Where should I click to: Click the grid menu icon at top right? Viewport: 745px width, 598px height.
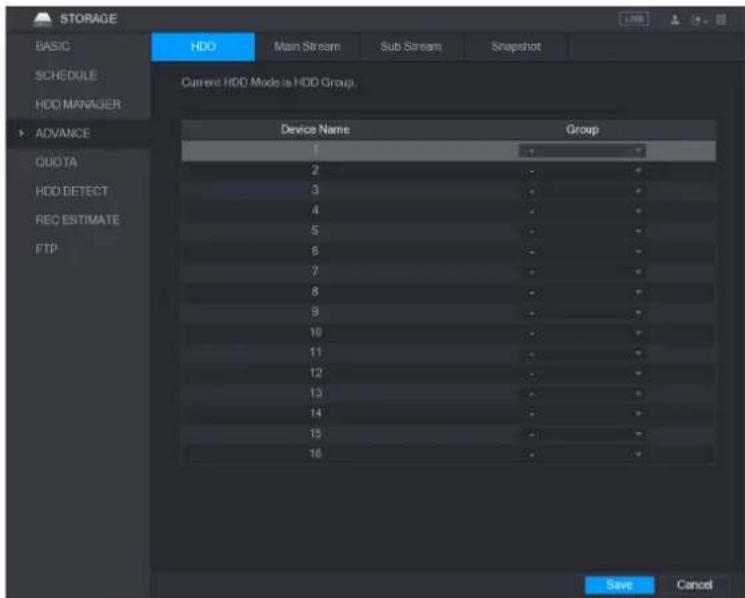point(721,19)
